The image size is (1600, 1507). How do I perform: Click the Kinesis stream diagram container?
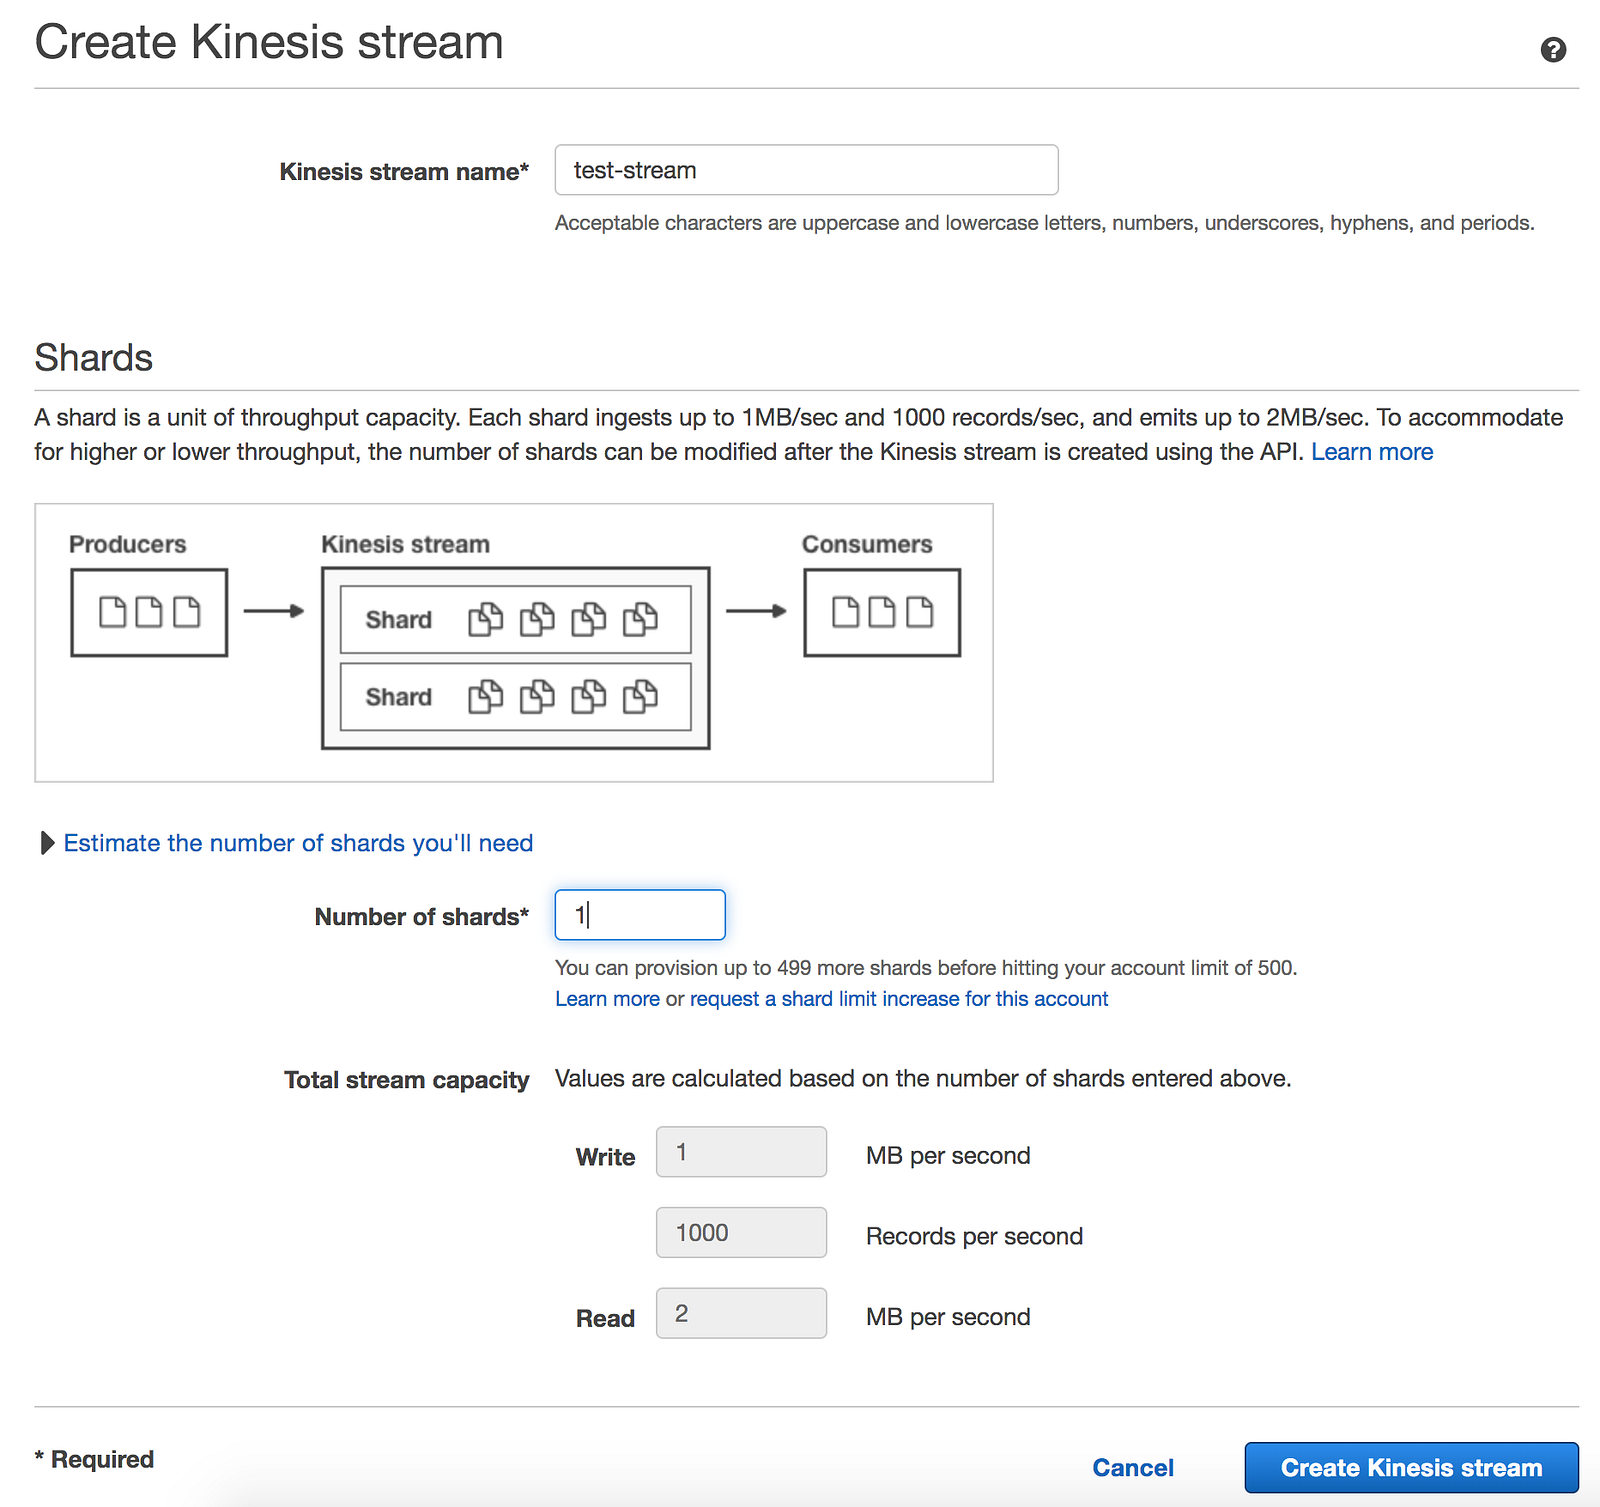click(x=515, y=658)
